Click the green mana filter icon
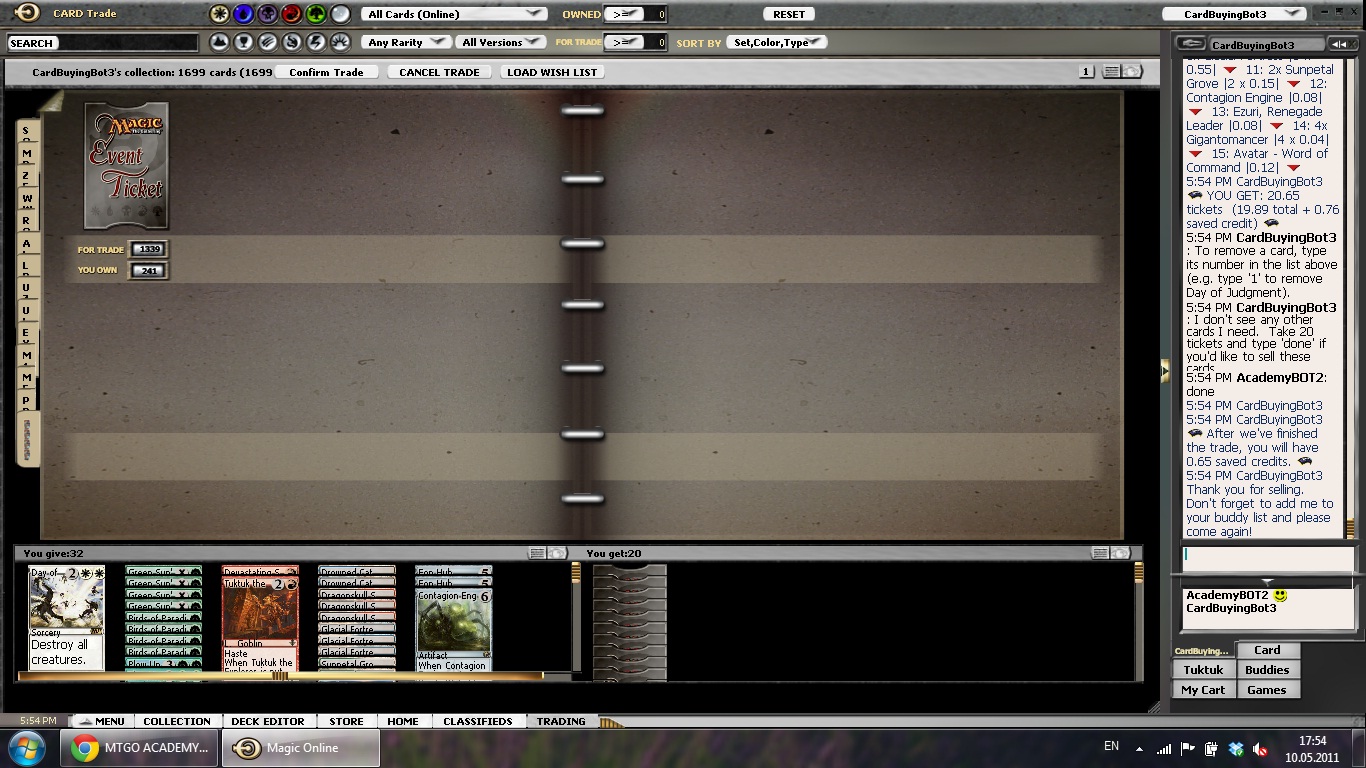The width and height of the screenshot is (1366, 768). 316,14
